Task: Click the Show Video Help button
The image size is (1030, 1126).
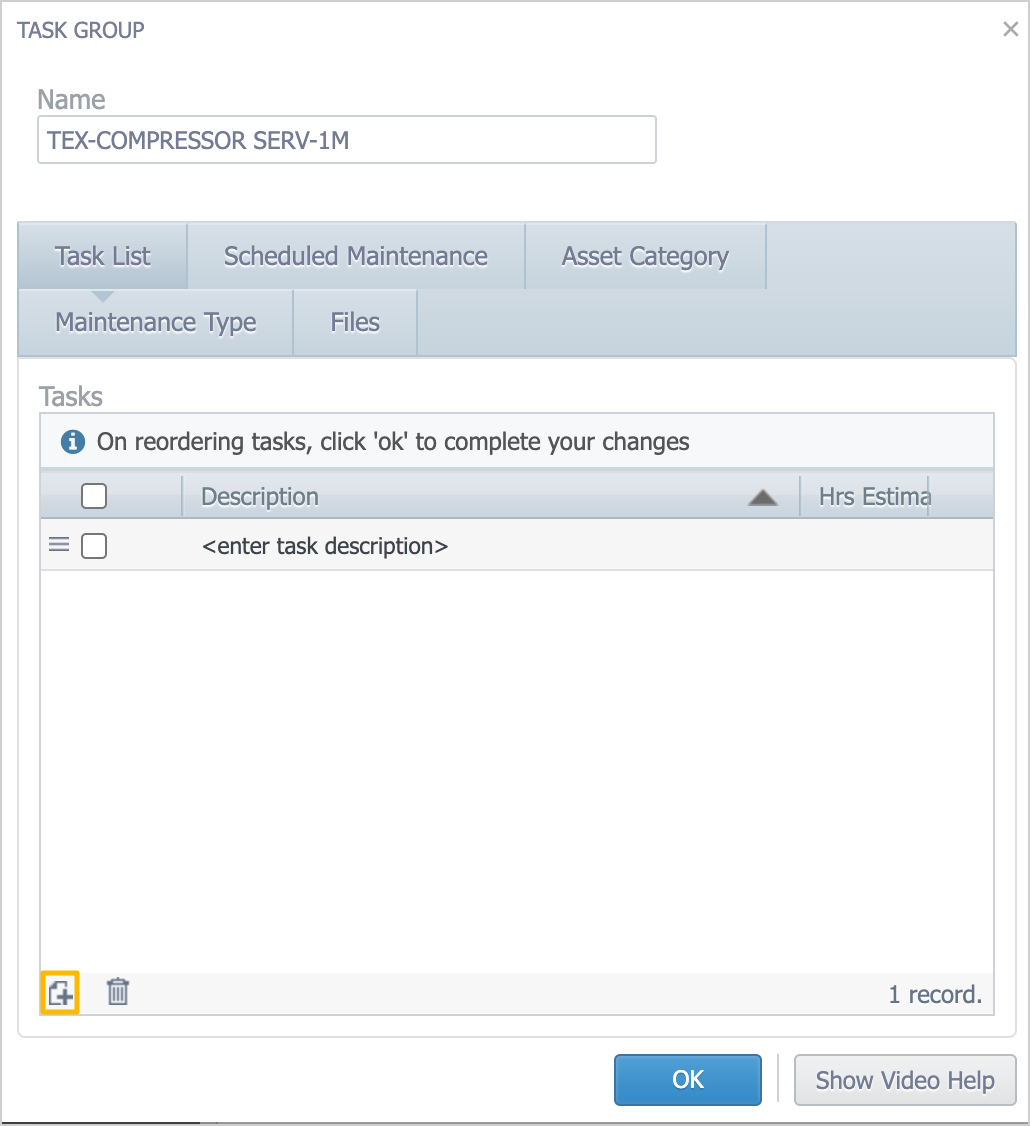Action: pyautogui.click(x=904, y=1080)
